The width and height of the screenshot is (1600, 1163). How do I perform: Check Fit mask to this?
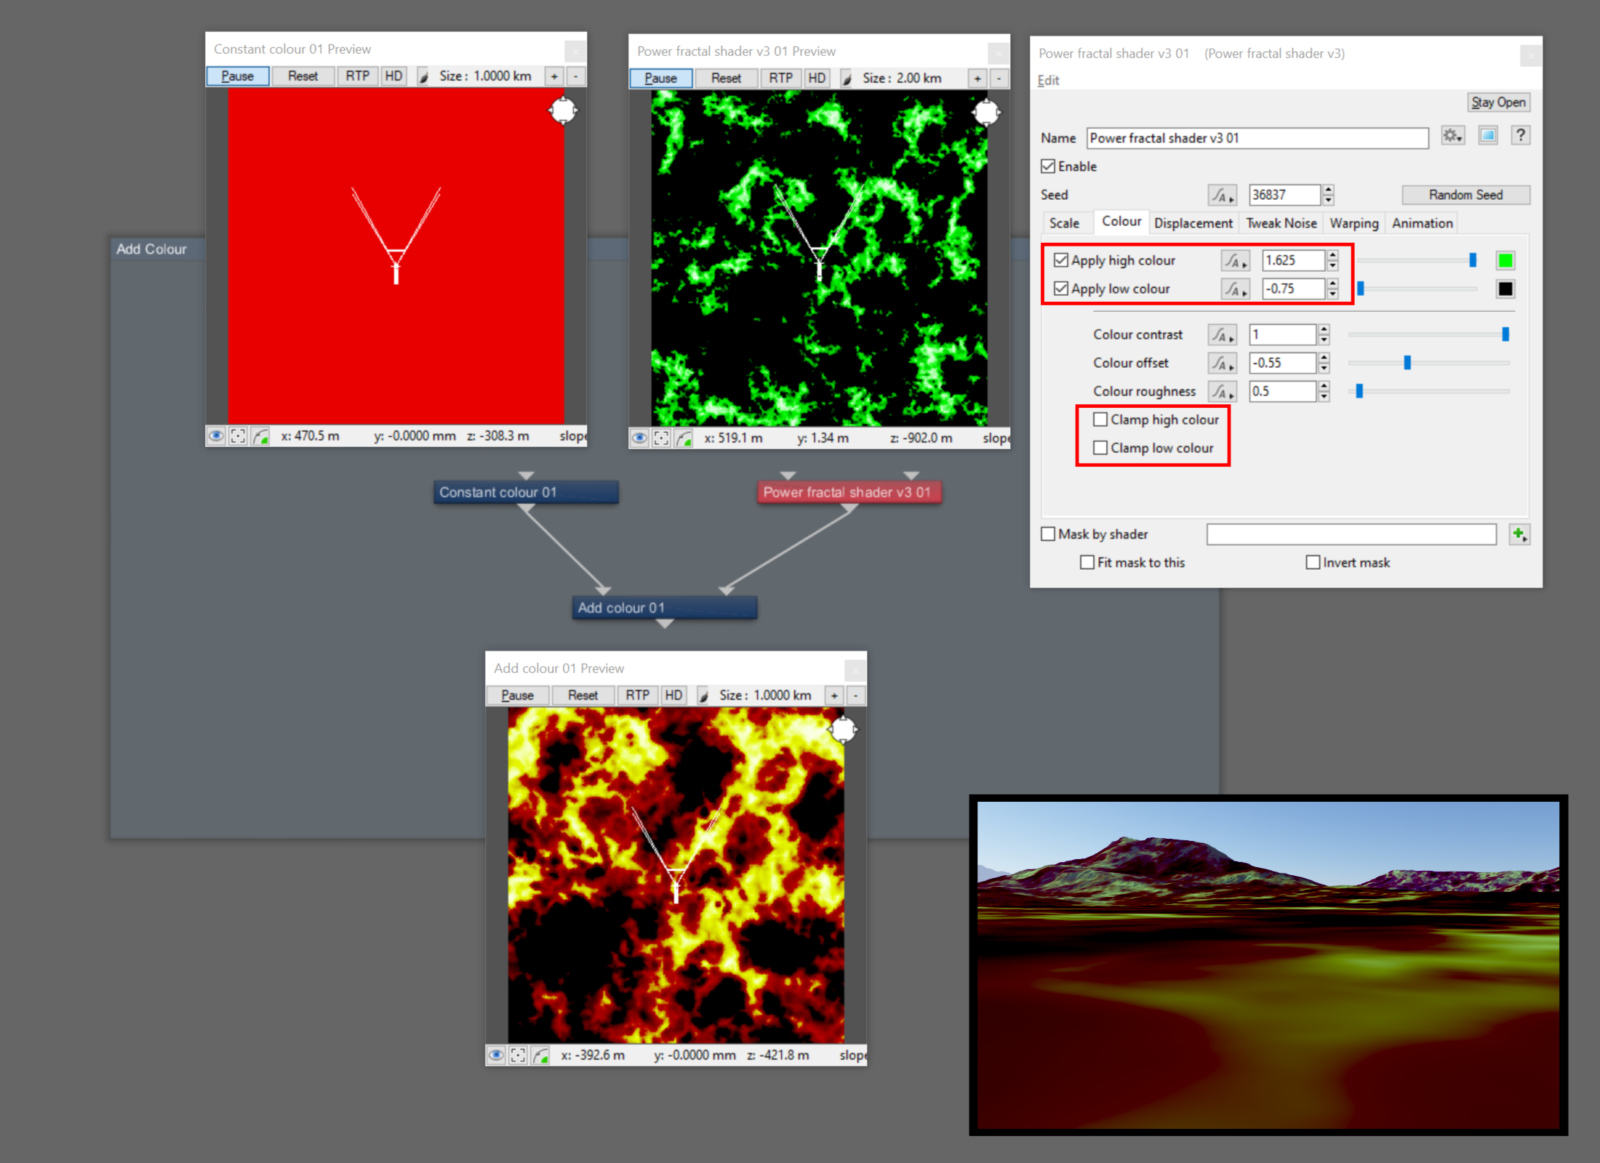[1087, 563]
